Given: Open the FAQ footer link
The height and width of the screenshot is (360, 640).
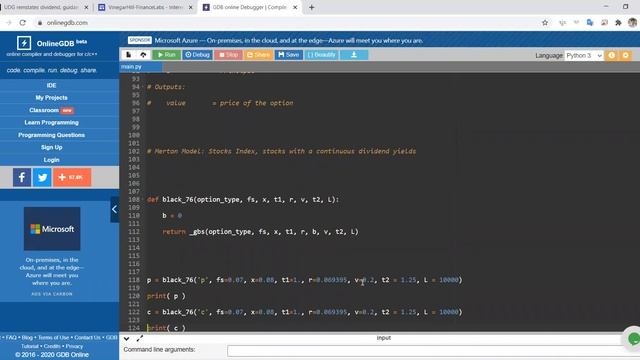Looking at the screenshot, I should 11,338.
